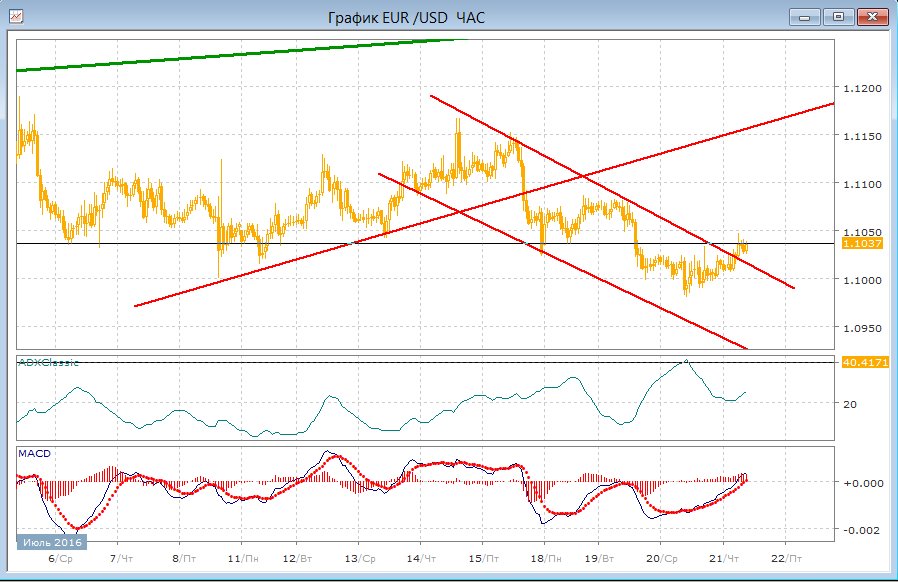
Task: Click the 'Июль 2016' month label
Action: click(51, 541)
